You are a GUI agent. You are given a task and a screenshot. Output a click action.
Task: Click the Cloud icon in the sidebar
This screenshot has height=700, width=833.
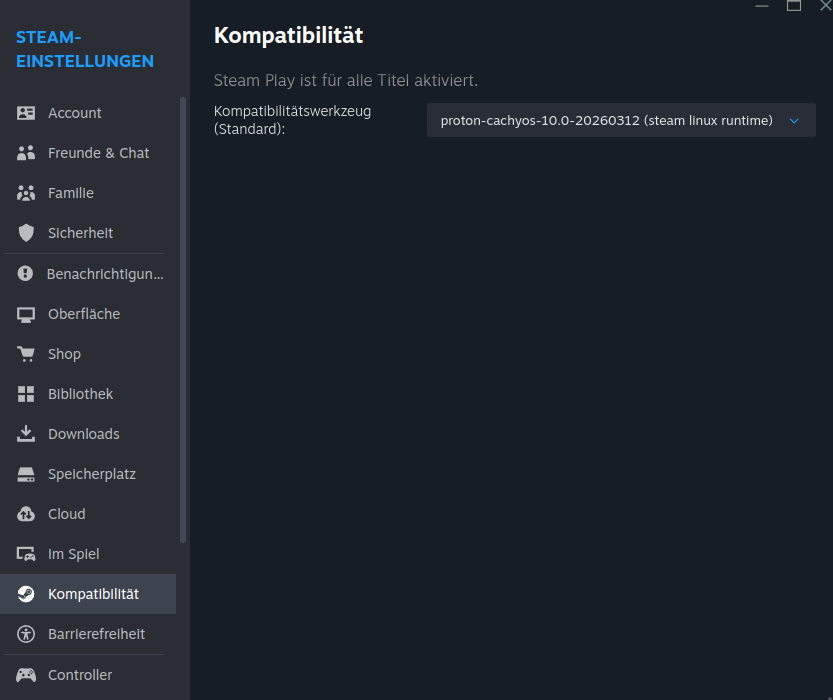(x=26, y=513)
